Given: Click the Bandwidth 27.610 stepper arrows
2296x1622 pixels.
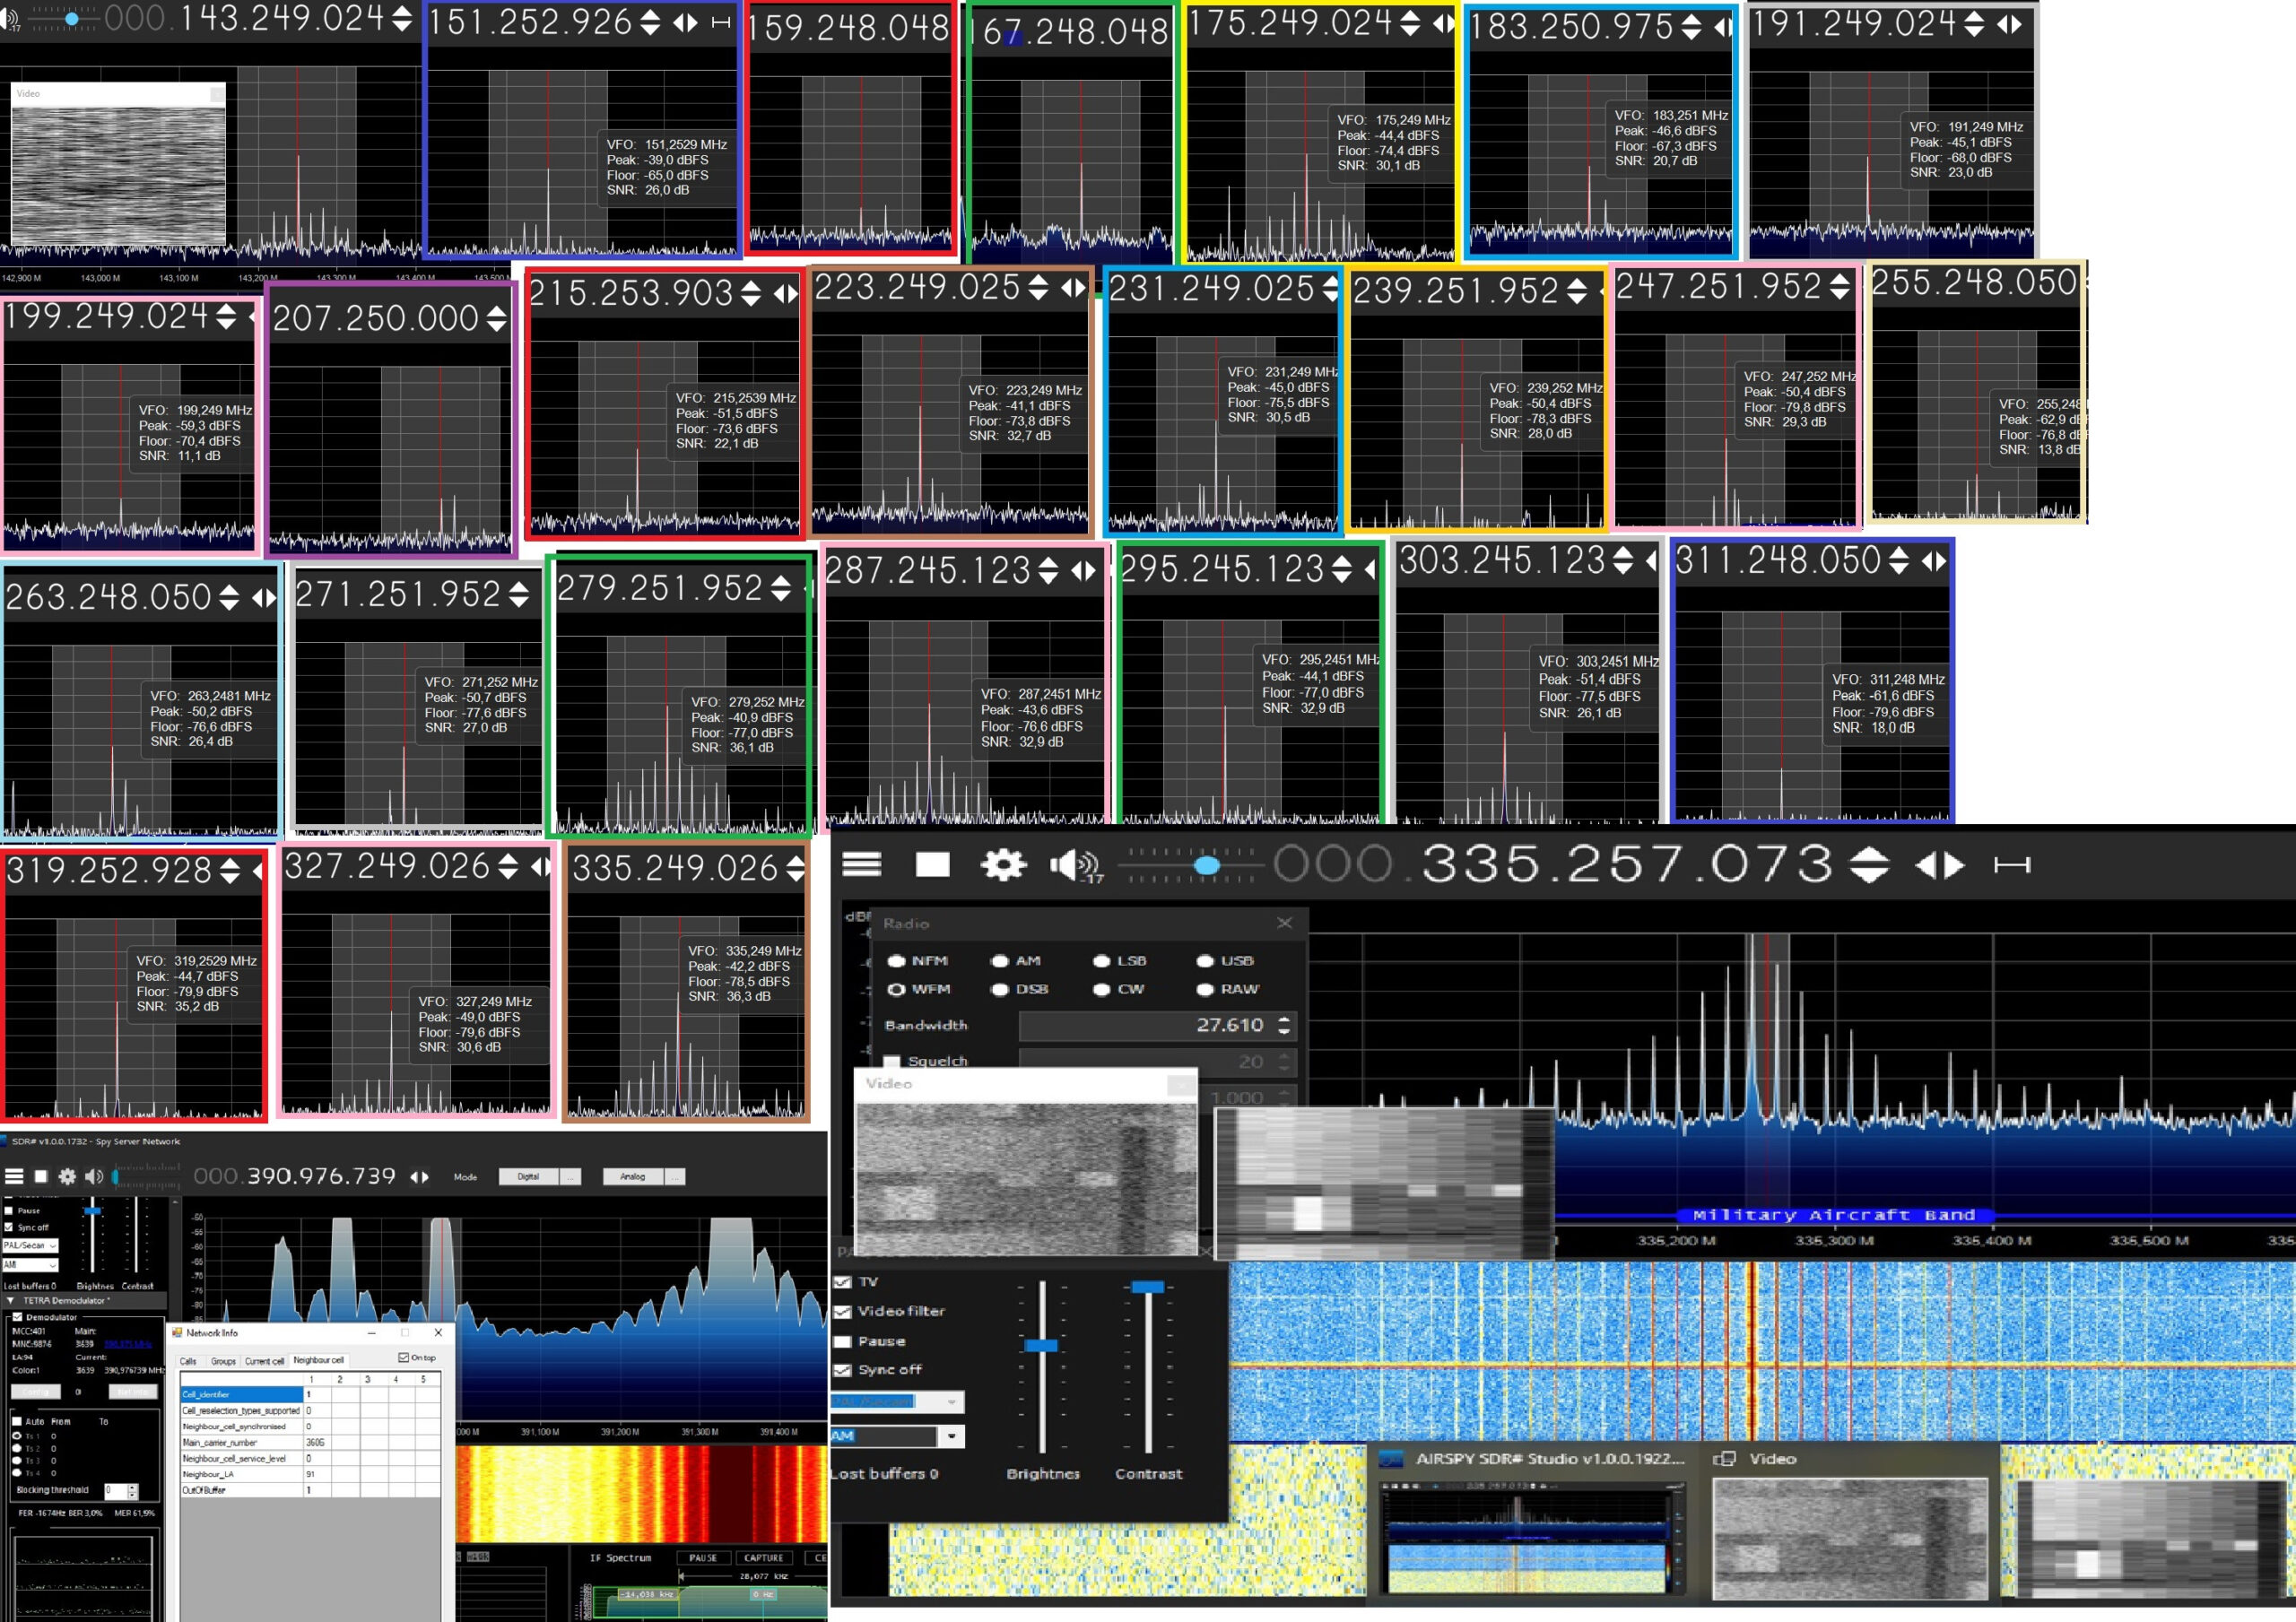Looking at the screenshot, I should tap(1284, 1025).
